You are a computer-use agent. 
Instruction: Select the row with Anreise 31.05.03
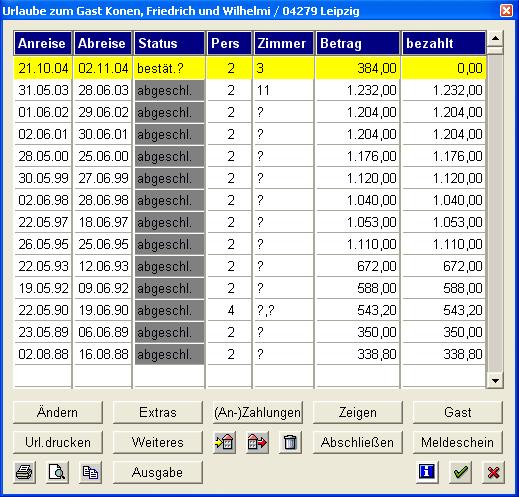(x=250, y=90)
